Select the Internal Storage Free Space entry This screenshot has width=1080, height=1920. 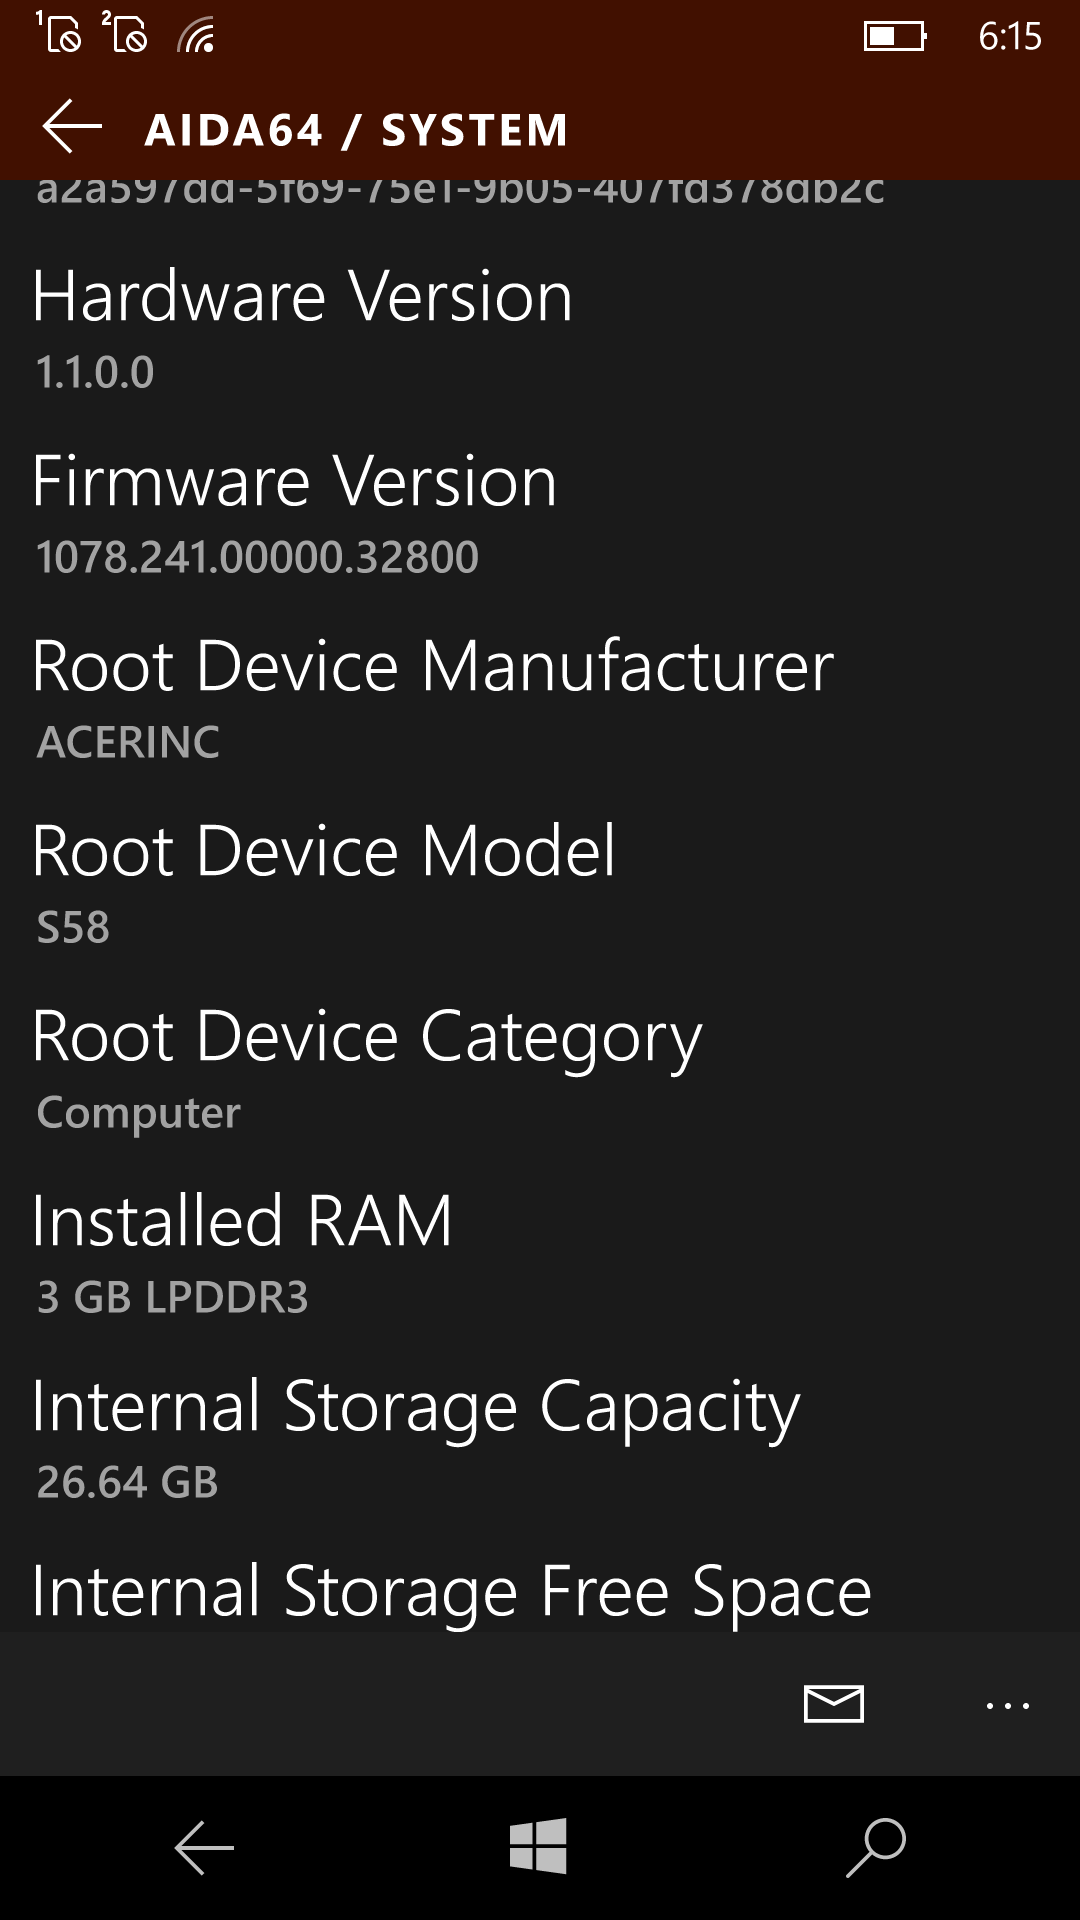[x=451, y=1590]
